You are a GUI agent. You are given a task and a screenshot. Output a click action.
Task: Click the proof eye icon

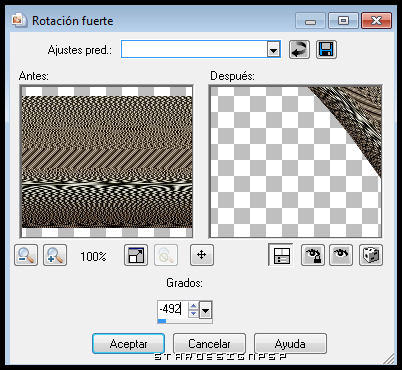[341, 255]
